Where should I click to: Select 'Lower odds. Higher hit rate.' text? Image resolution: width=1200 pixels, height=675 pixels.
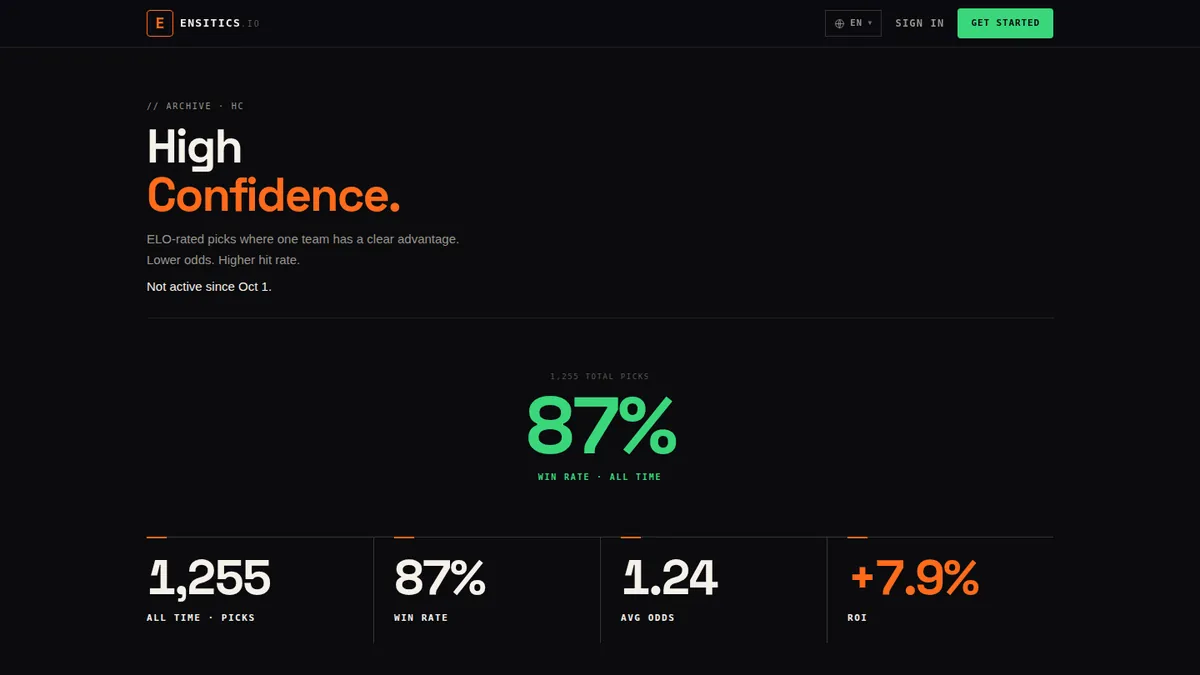click(x=223, y=260)
